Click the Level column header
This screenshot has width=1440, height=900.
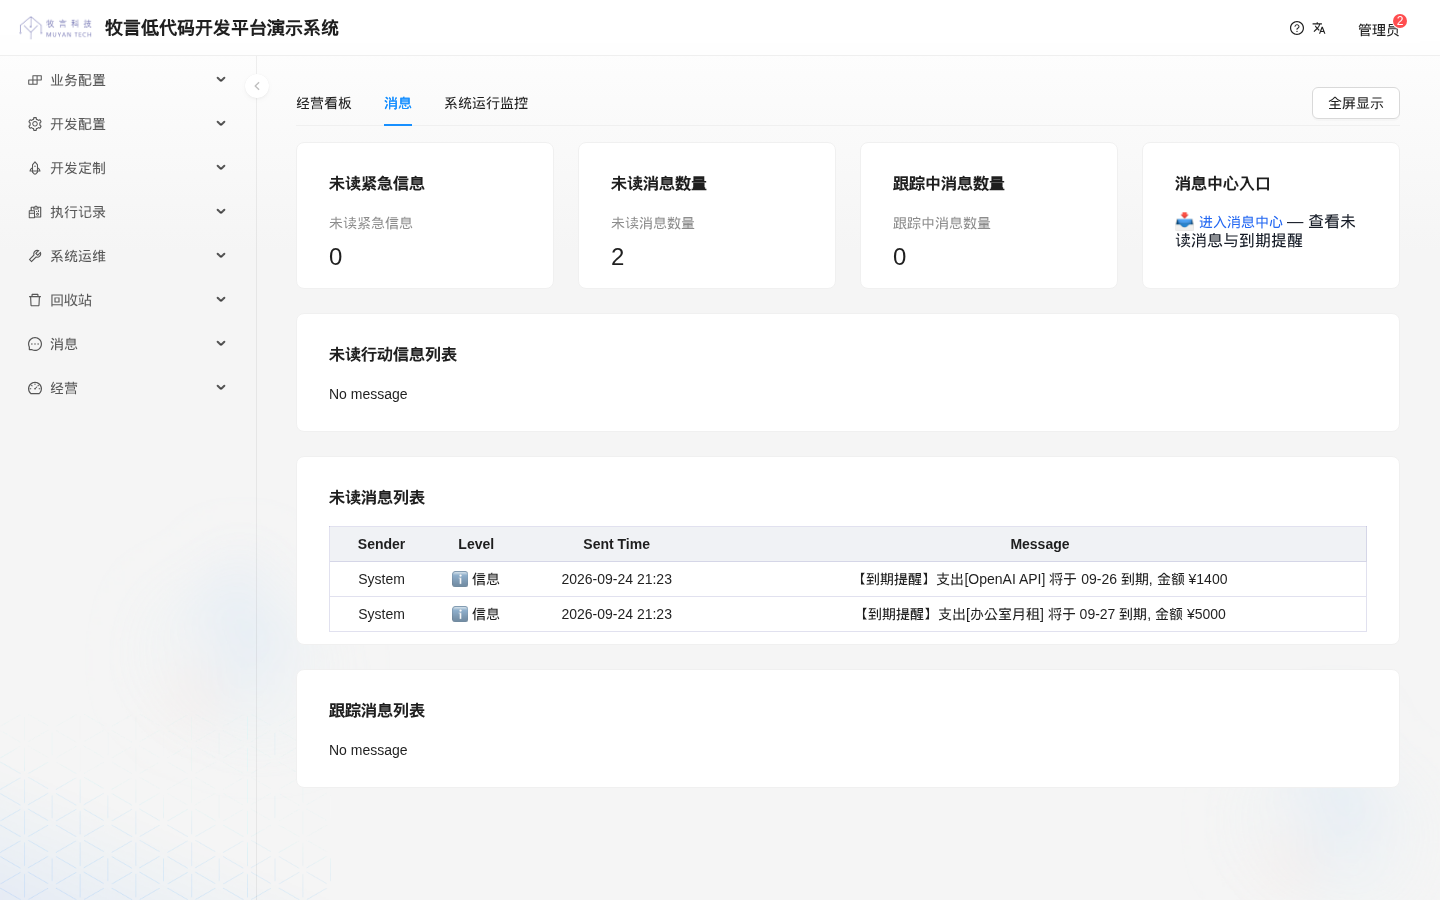[x=476, y=544]
